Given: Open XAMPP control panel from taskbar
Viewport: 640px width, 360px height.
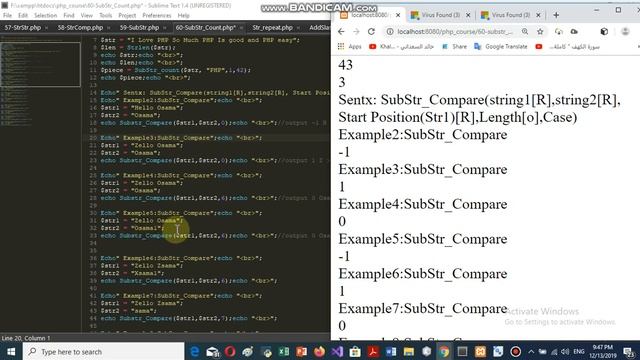Looking at the screenshot, I should tap(480, 351).
